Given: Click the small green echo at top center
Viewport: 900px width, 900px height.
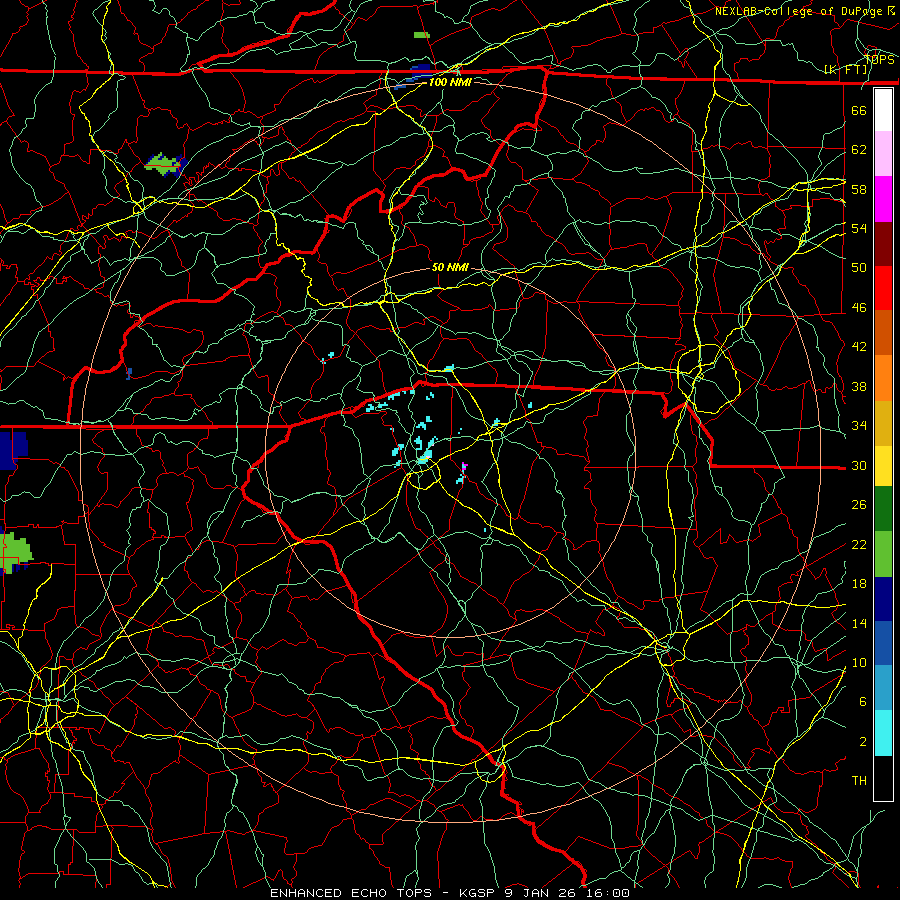Looking at the screenshot, I should (x=421, y=35).
